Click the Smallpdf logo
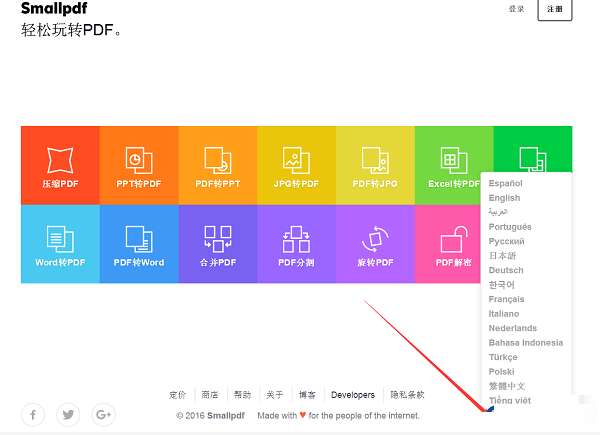This screenshot has height=435, width=600. tap(54, 8)
